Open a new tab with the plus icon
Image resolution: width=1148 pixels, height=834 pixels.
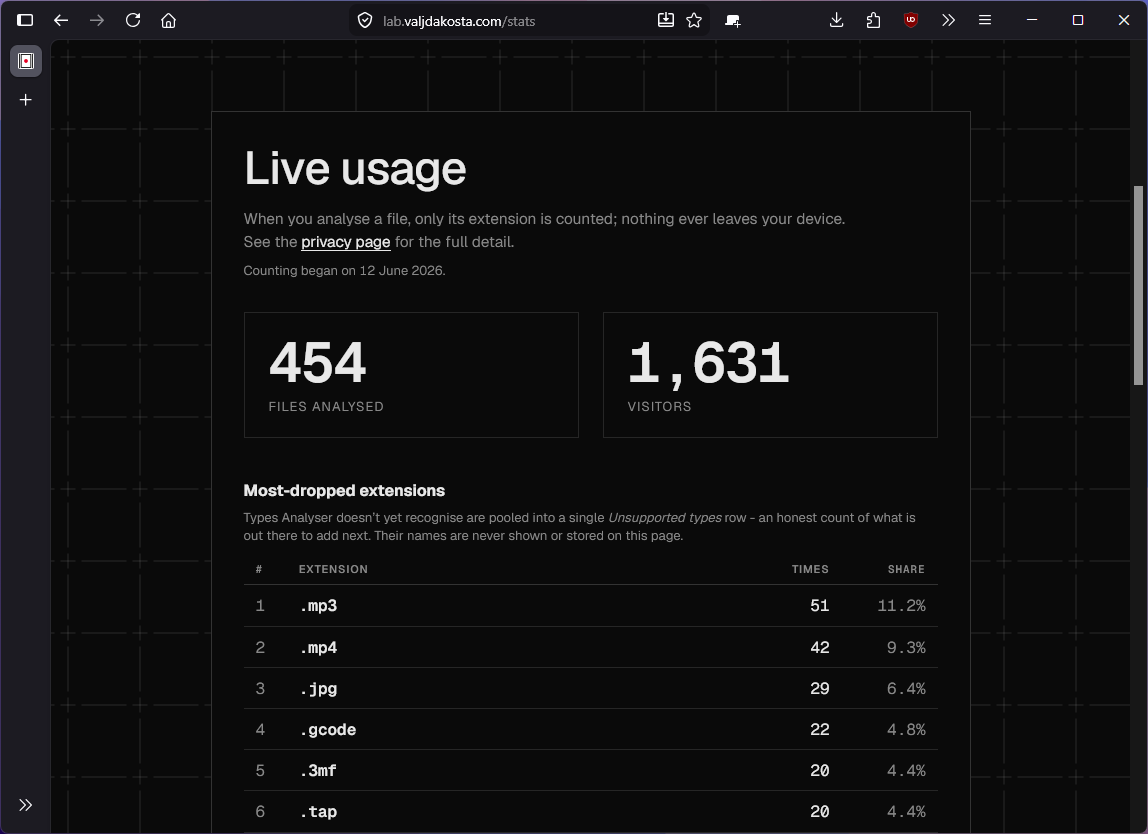point(26,100)
